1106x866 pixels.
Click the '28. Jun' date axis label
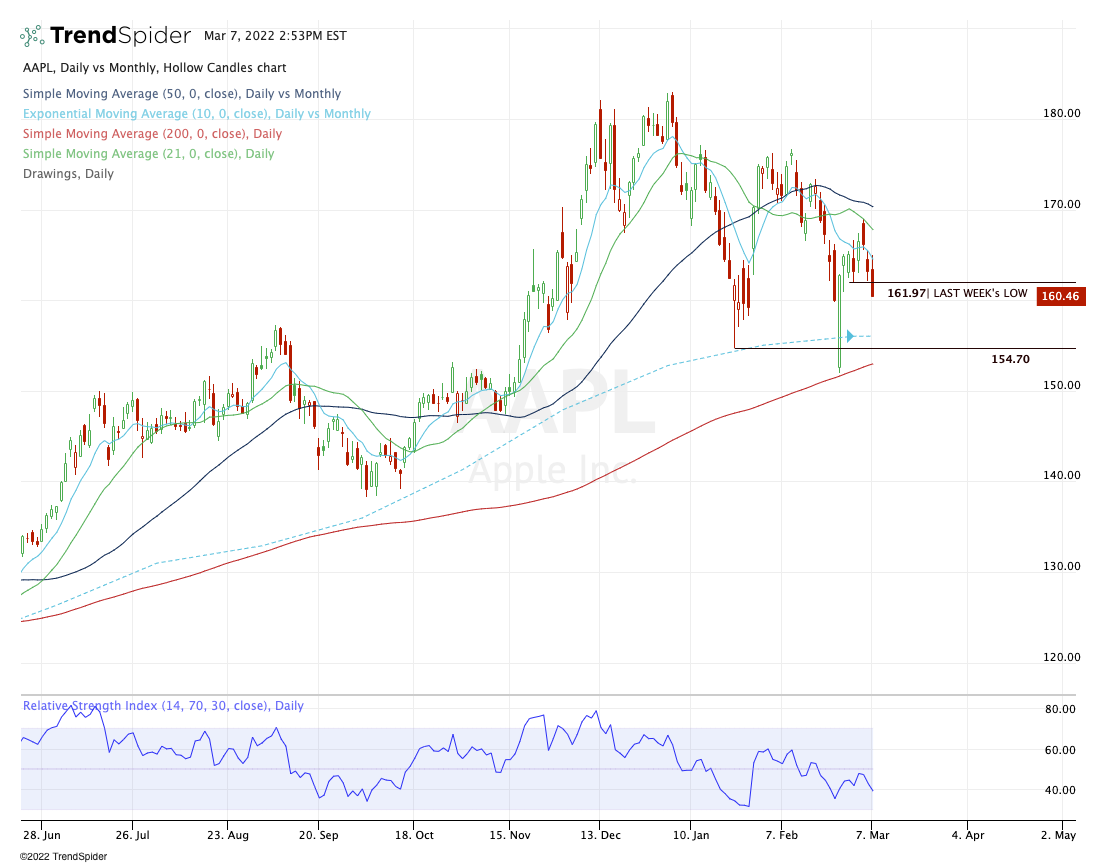coord(42,835)
